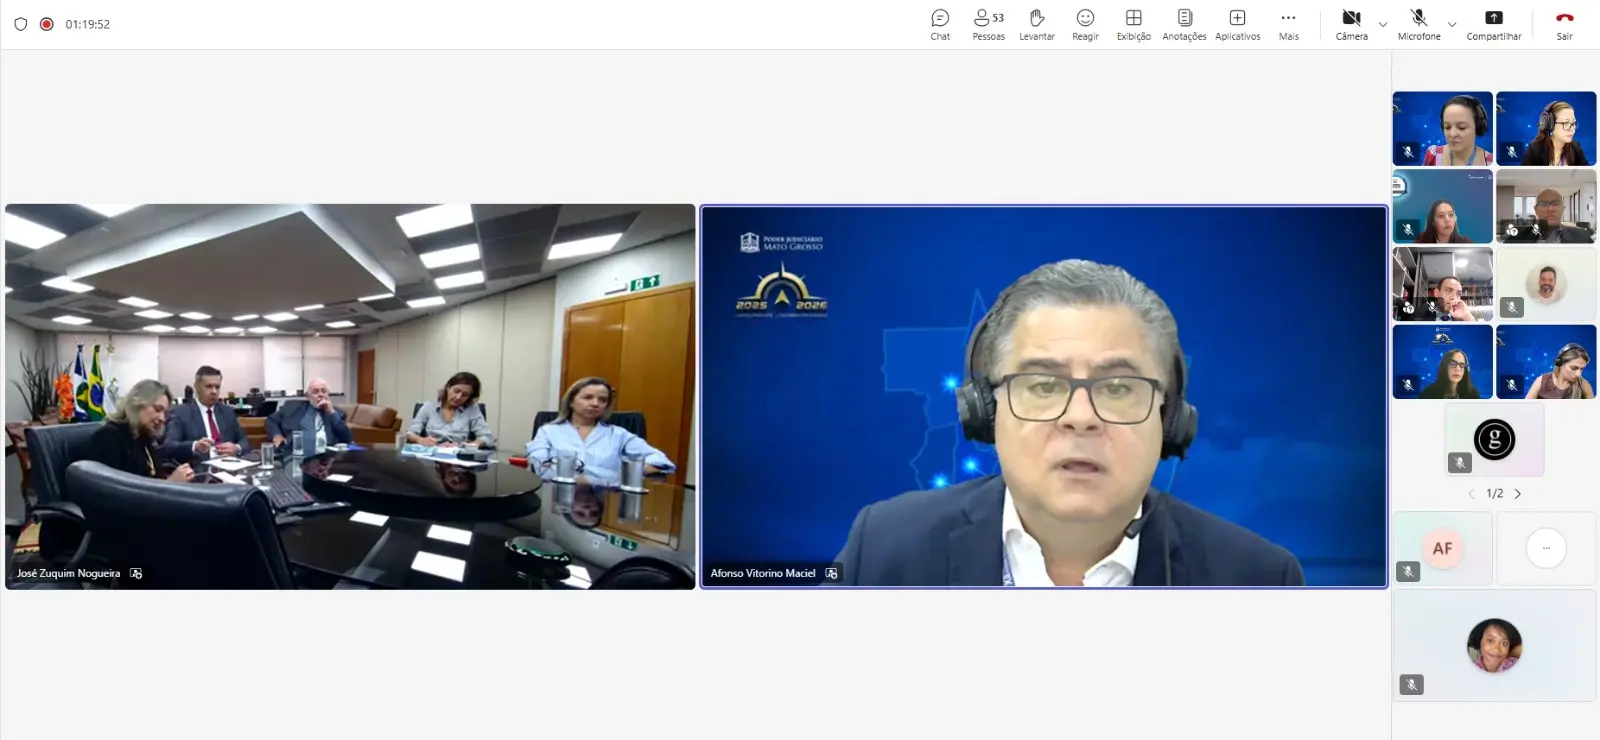Open the Anotações notes panel
The width and height of the screenshot is (1600, 740).
click(x=1184, y=24)
